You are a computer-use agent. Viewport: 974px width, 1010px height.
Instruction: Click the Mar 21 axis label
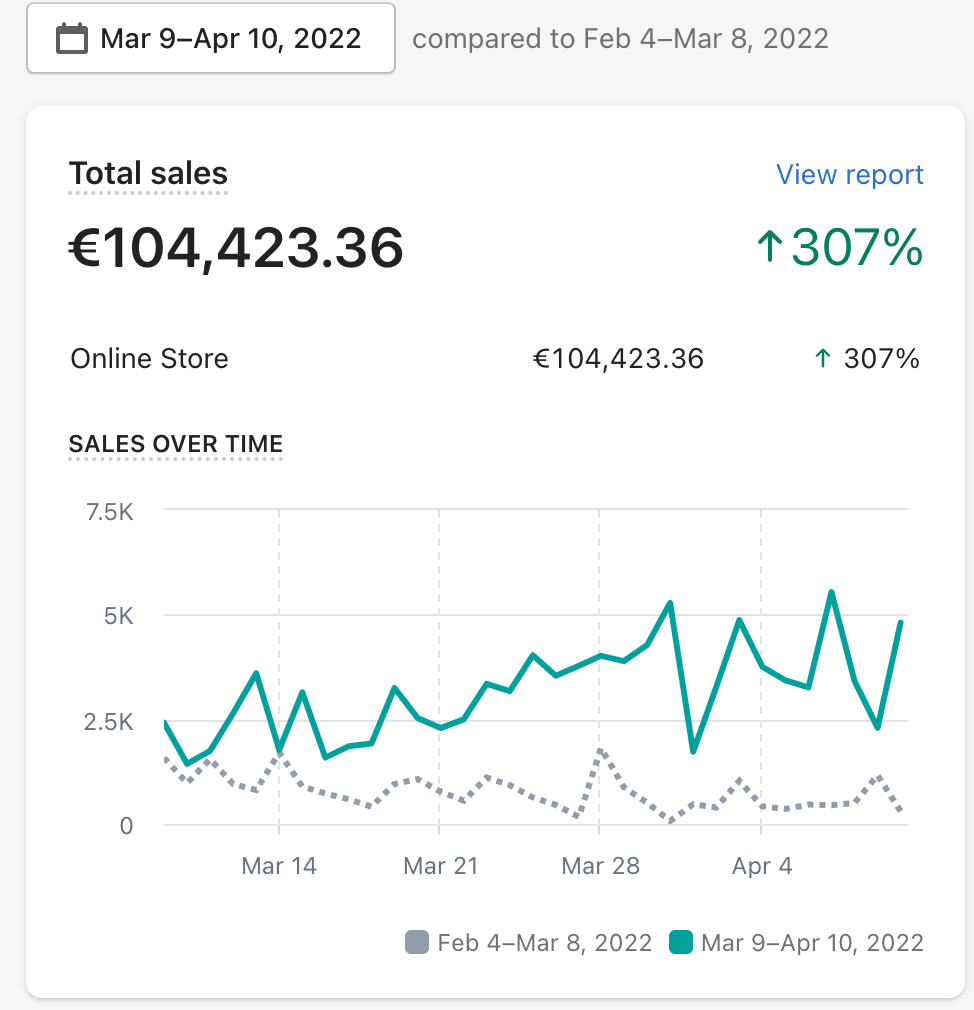(x=440, y=866)
